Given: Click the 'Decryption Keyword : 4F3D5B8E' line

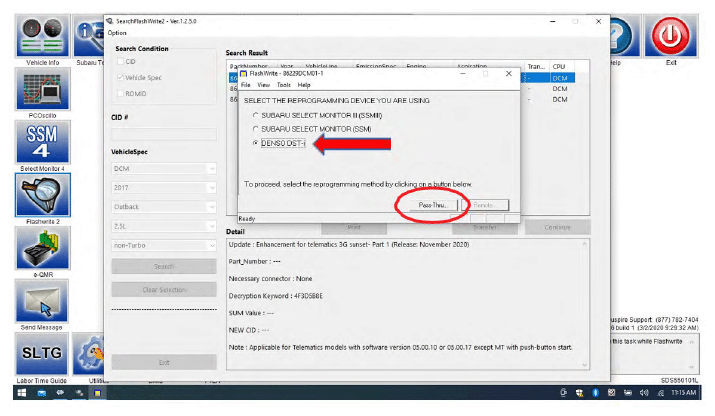Looking at the screenshot, I should pos(275,296).
